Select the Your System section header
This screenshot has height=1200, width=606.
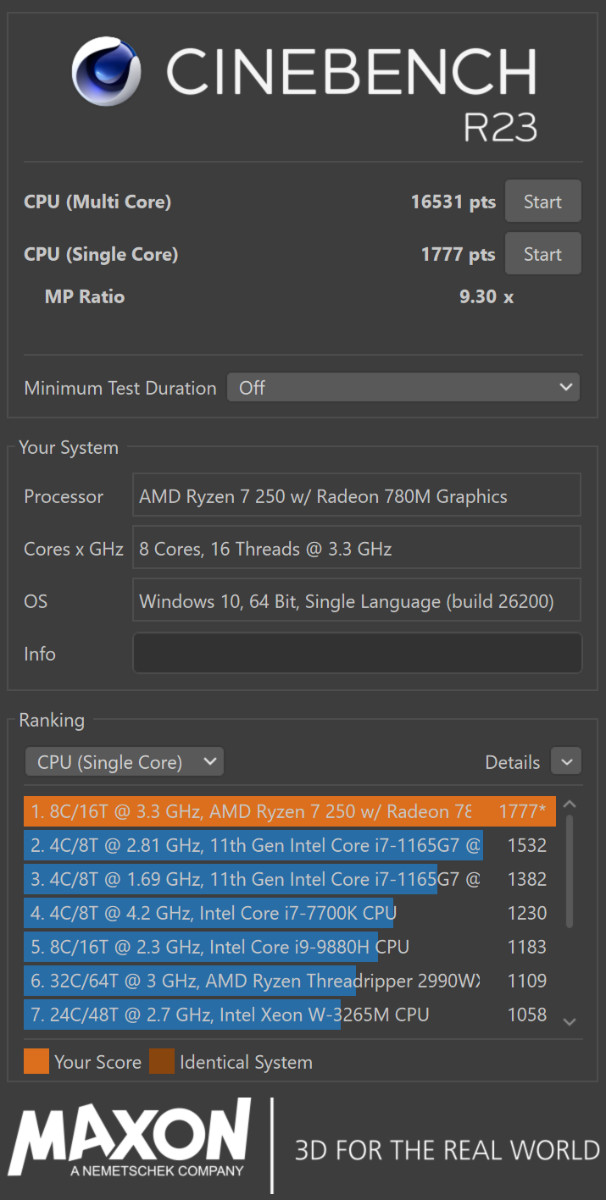pos(68,447)
